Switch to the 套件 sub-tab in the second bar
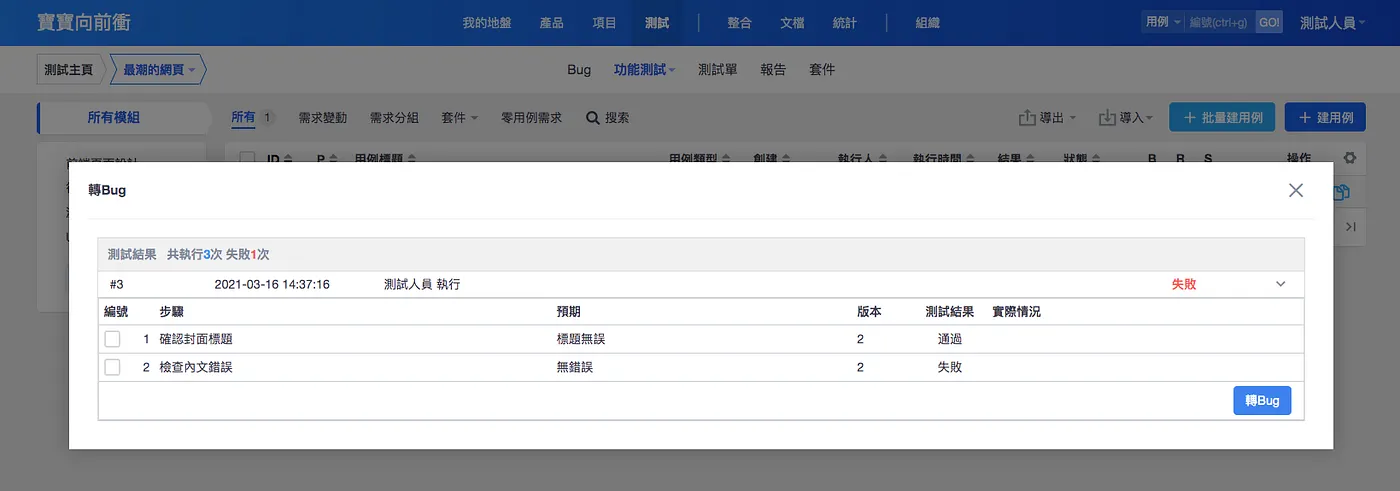Image resolution: width=1400 pixels, height=491 pixels. [822, 70]
